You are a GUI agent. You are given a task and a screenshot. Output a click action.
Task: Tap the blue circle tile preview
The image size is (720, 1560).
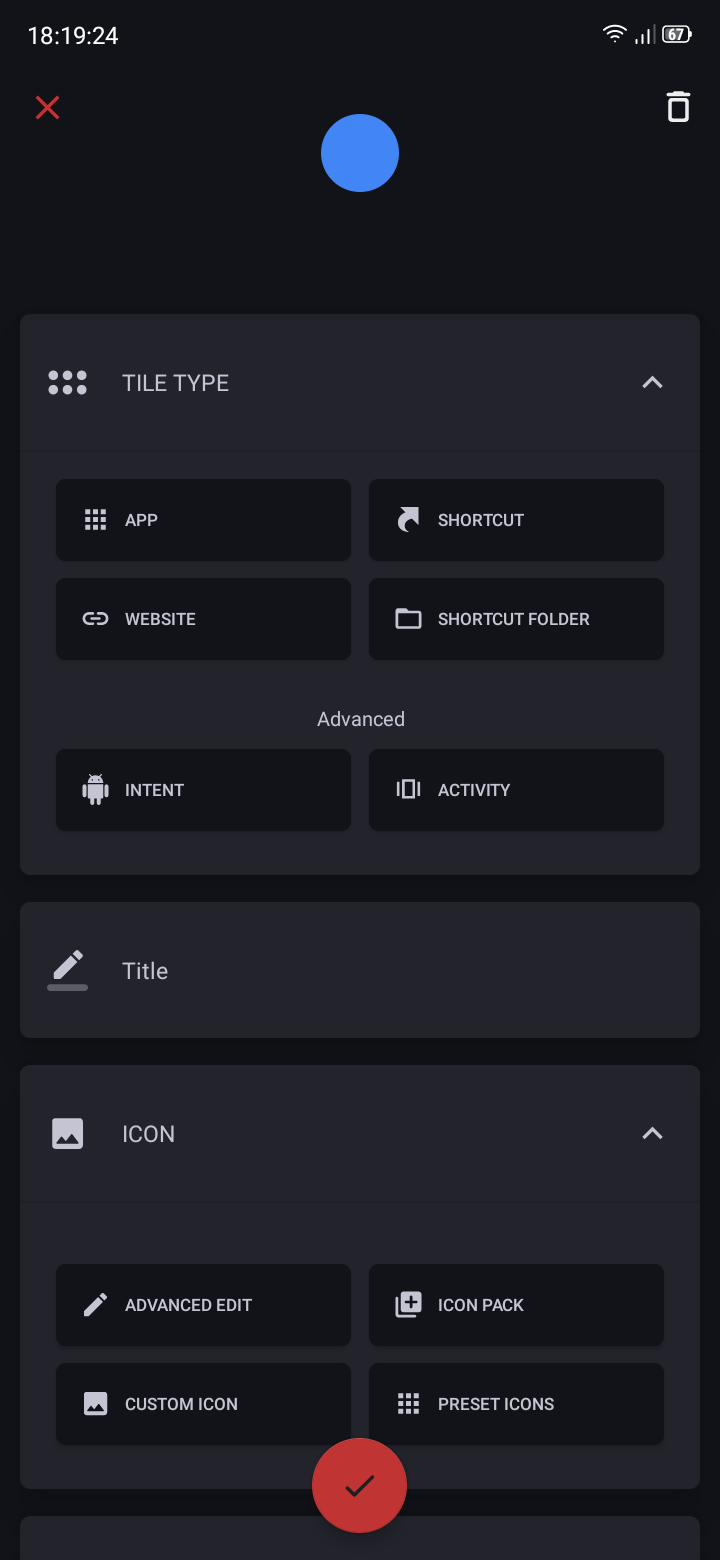360,153
